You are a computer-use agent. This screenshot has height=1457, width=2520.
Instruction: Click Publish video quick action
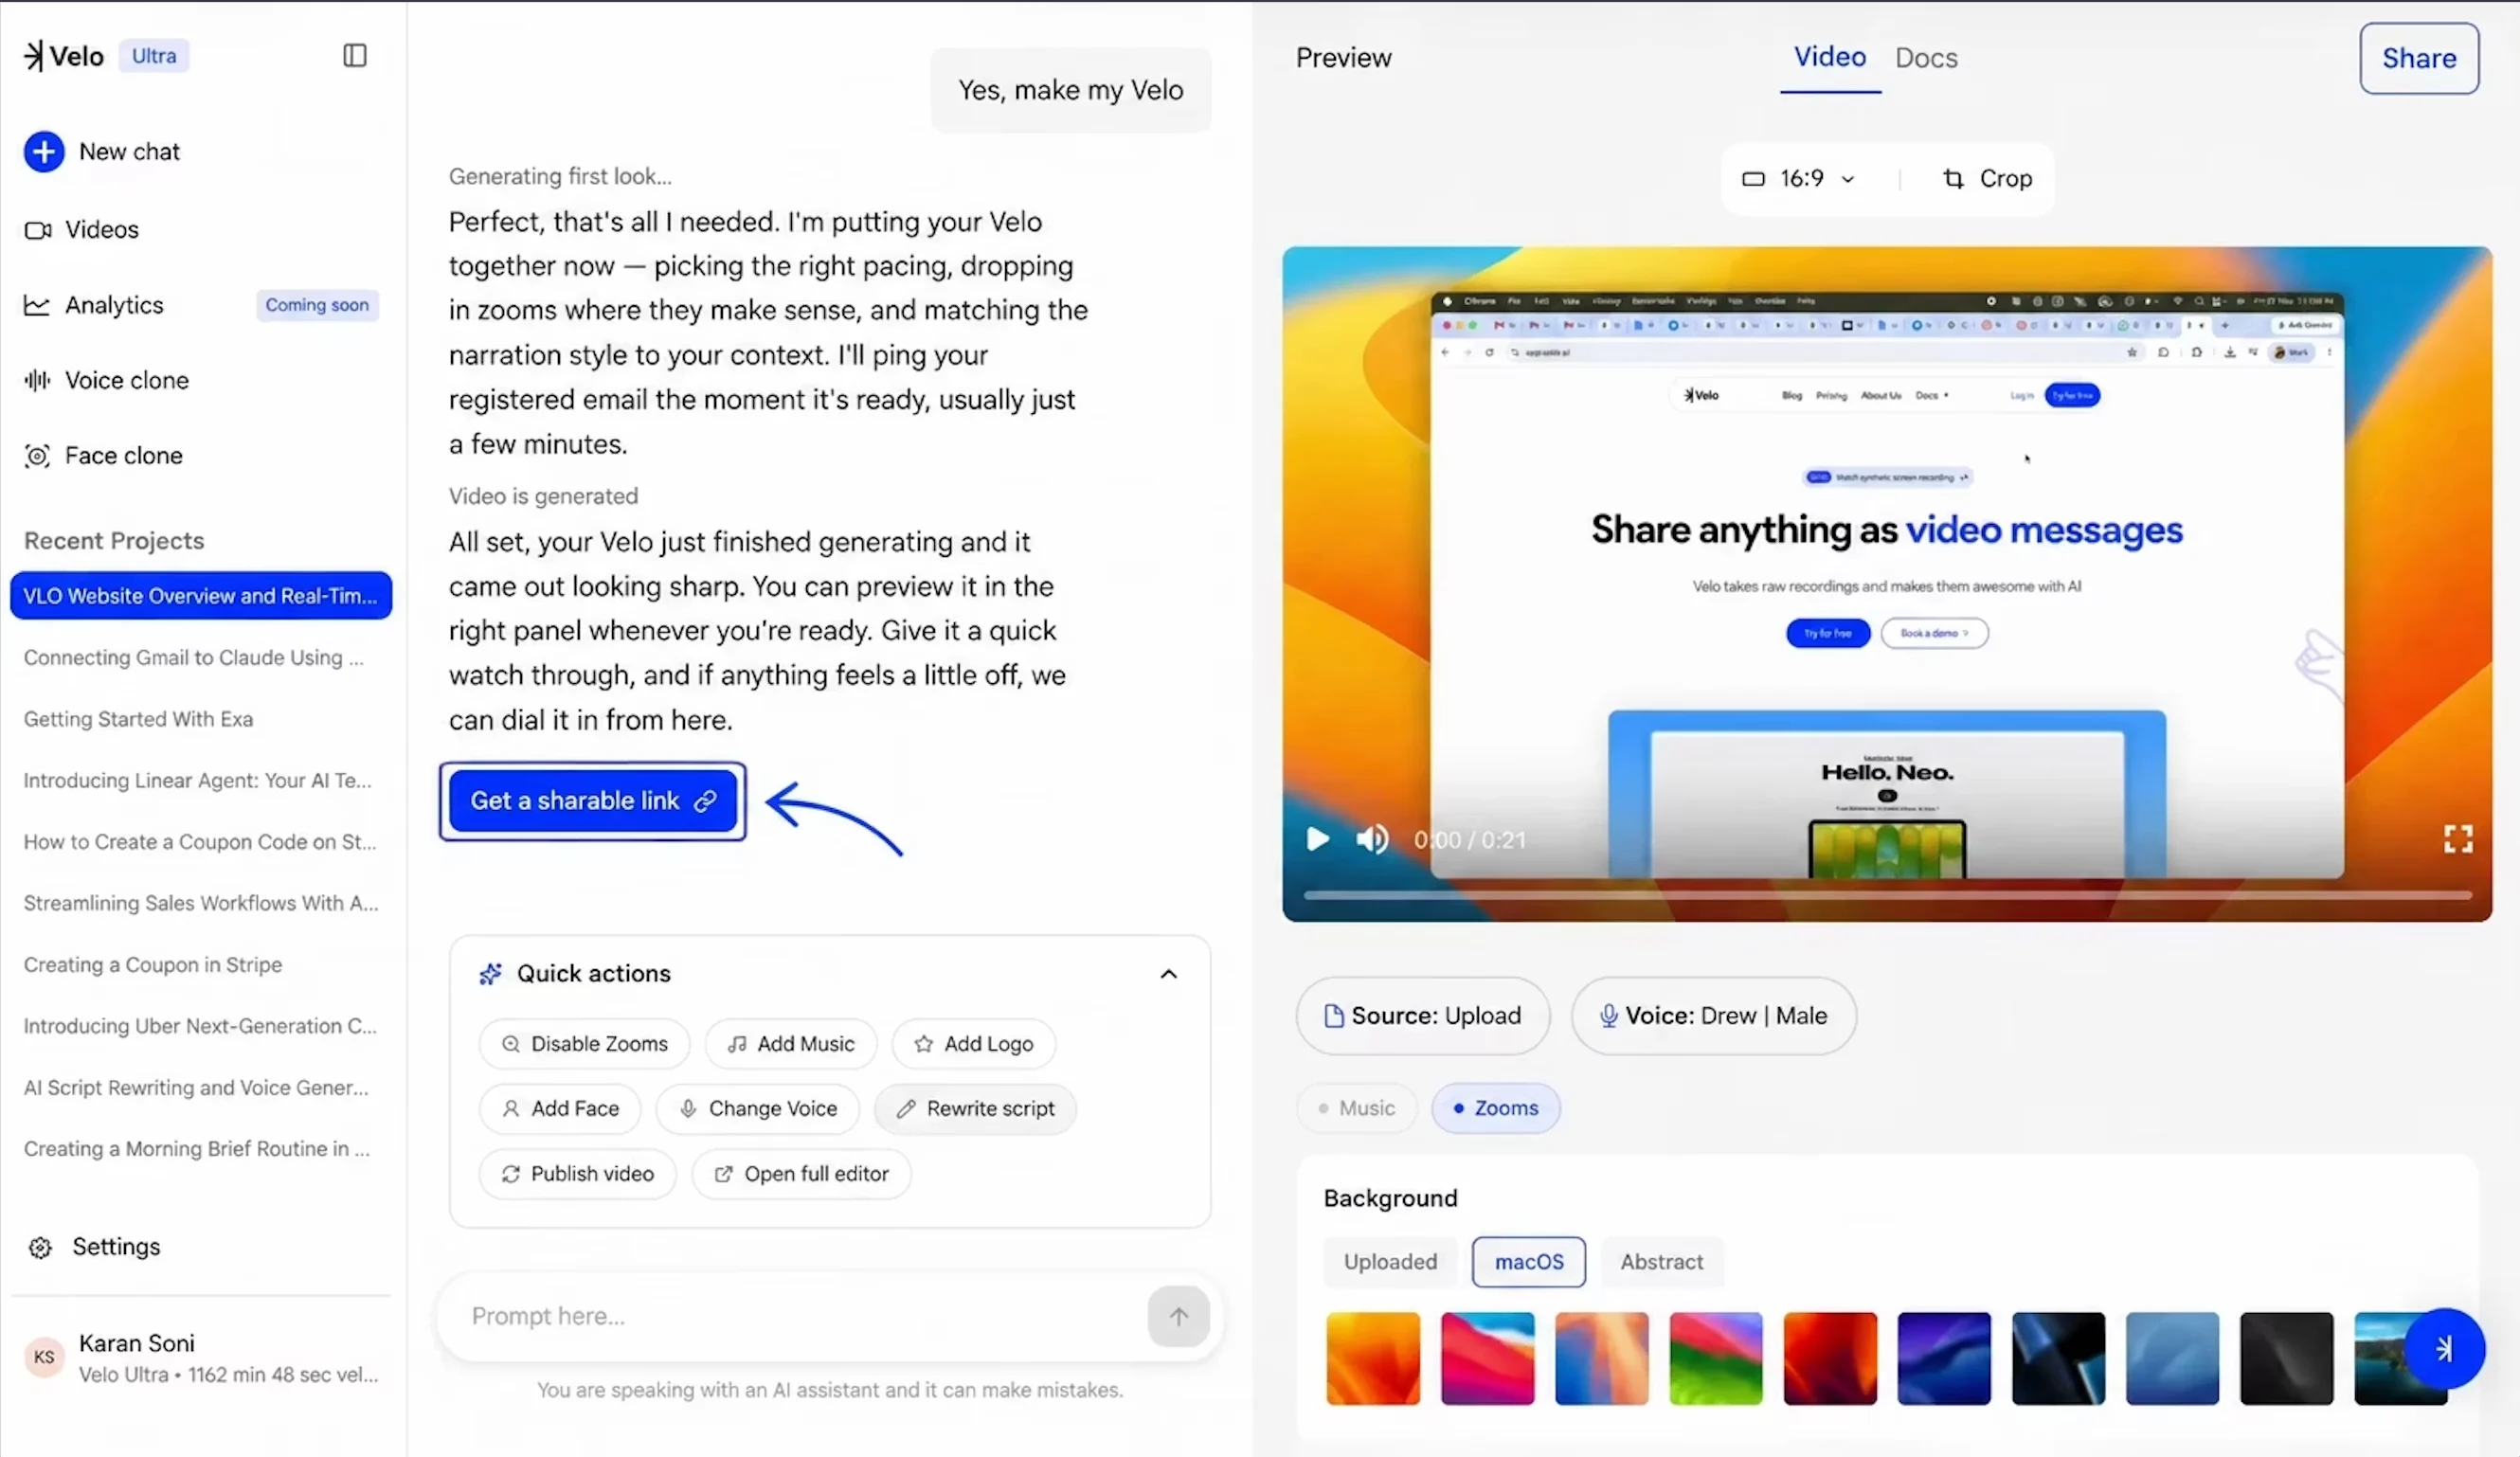pyautogui.click(x=578, y=1174)
